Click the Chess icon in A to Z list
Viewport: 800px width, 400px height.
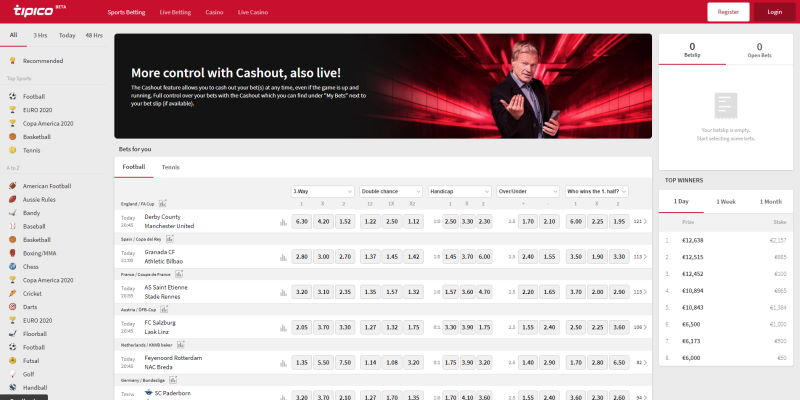click(x=13, y=266)
